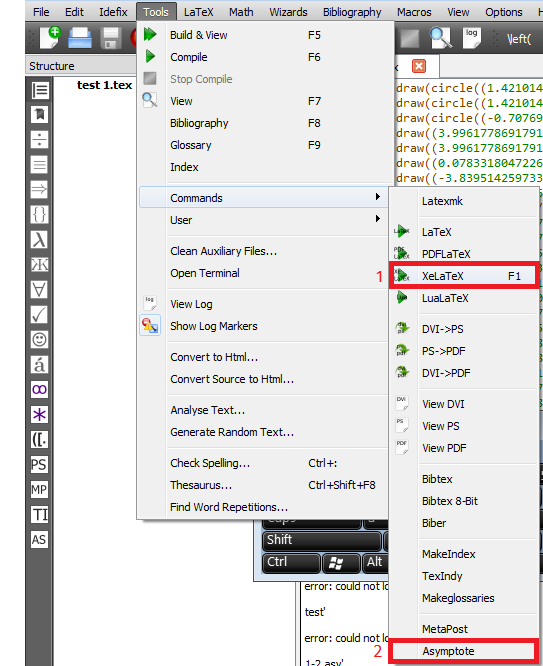The image size is (543, 666).
Task: Select Convert to Html menu entry
Action: pyautogui.click(x=263, y=357)
